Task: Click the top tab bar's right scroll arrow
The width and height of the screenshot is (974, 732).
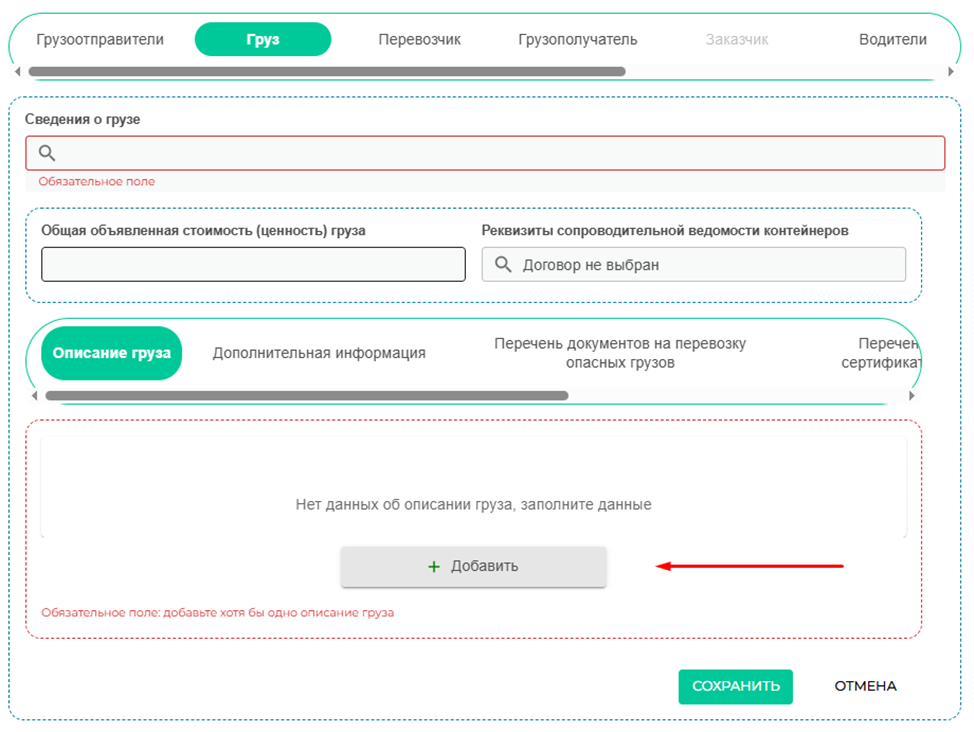Action: [950, 72]
